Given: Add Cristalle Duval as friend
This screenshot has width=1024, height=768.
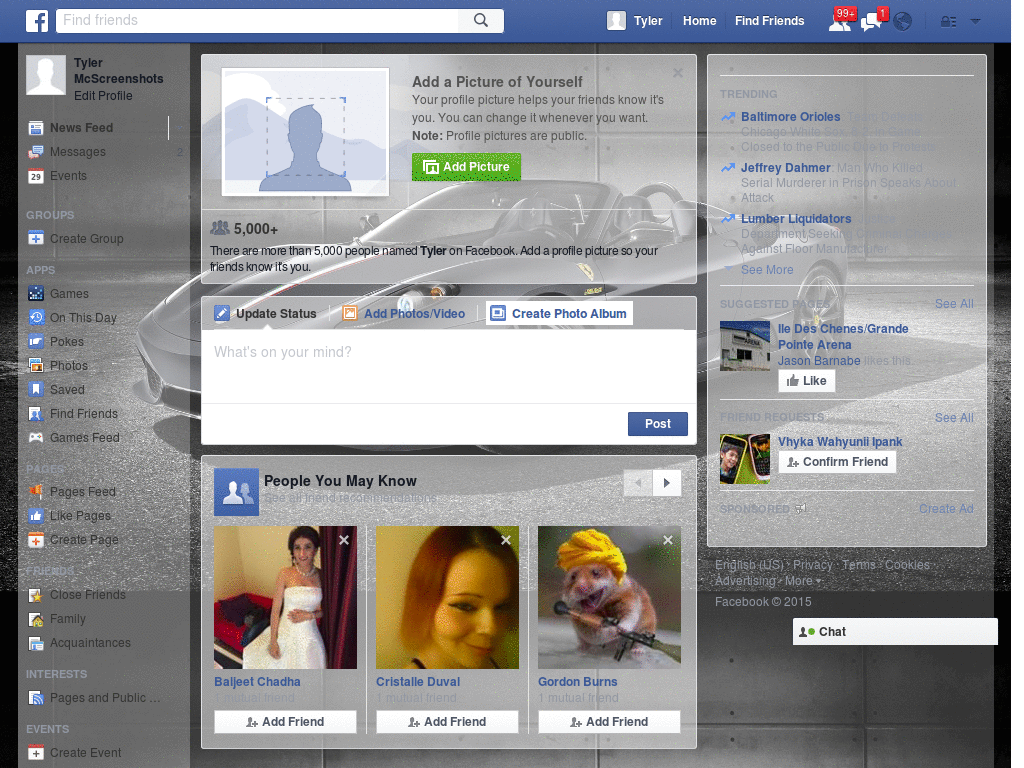Looking at the screenshot, I should (447, 722).
